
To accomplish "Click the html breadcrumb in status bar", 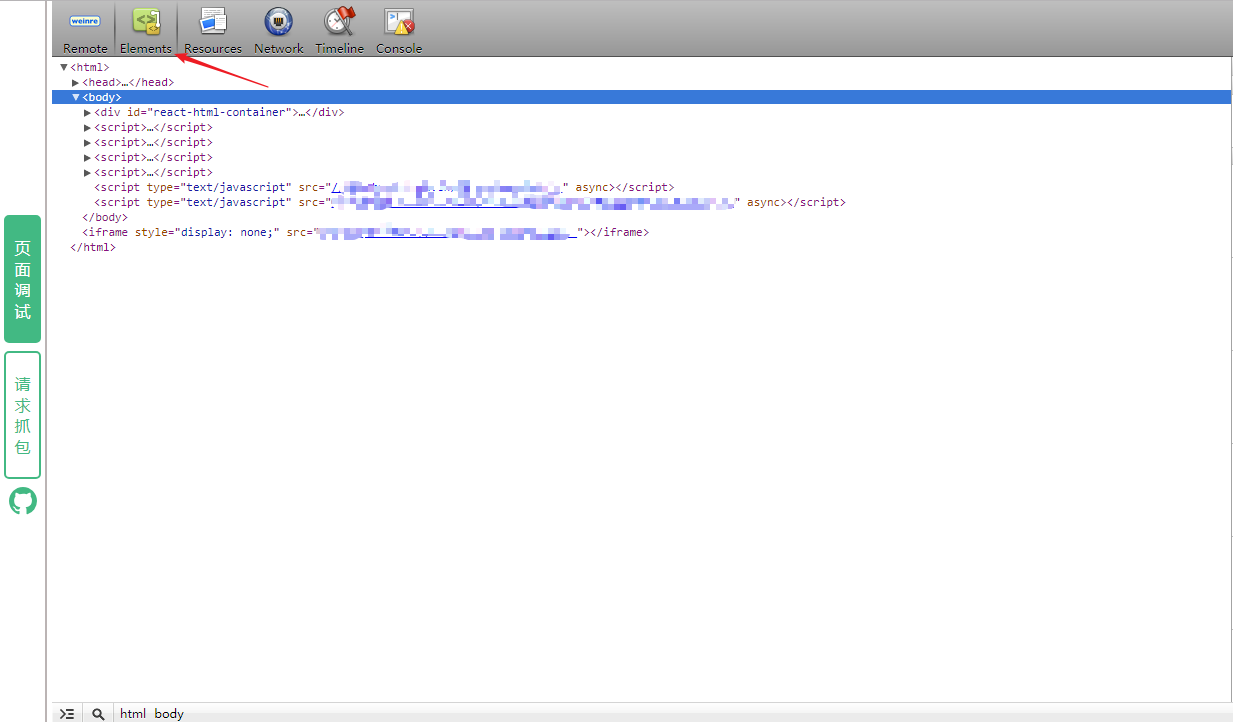I will click(133, 713).
